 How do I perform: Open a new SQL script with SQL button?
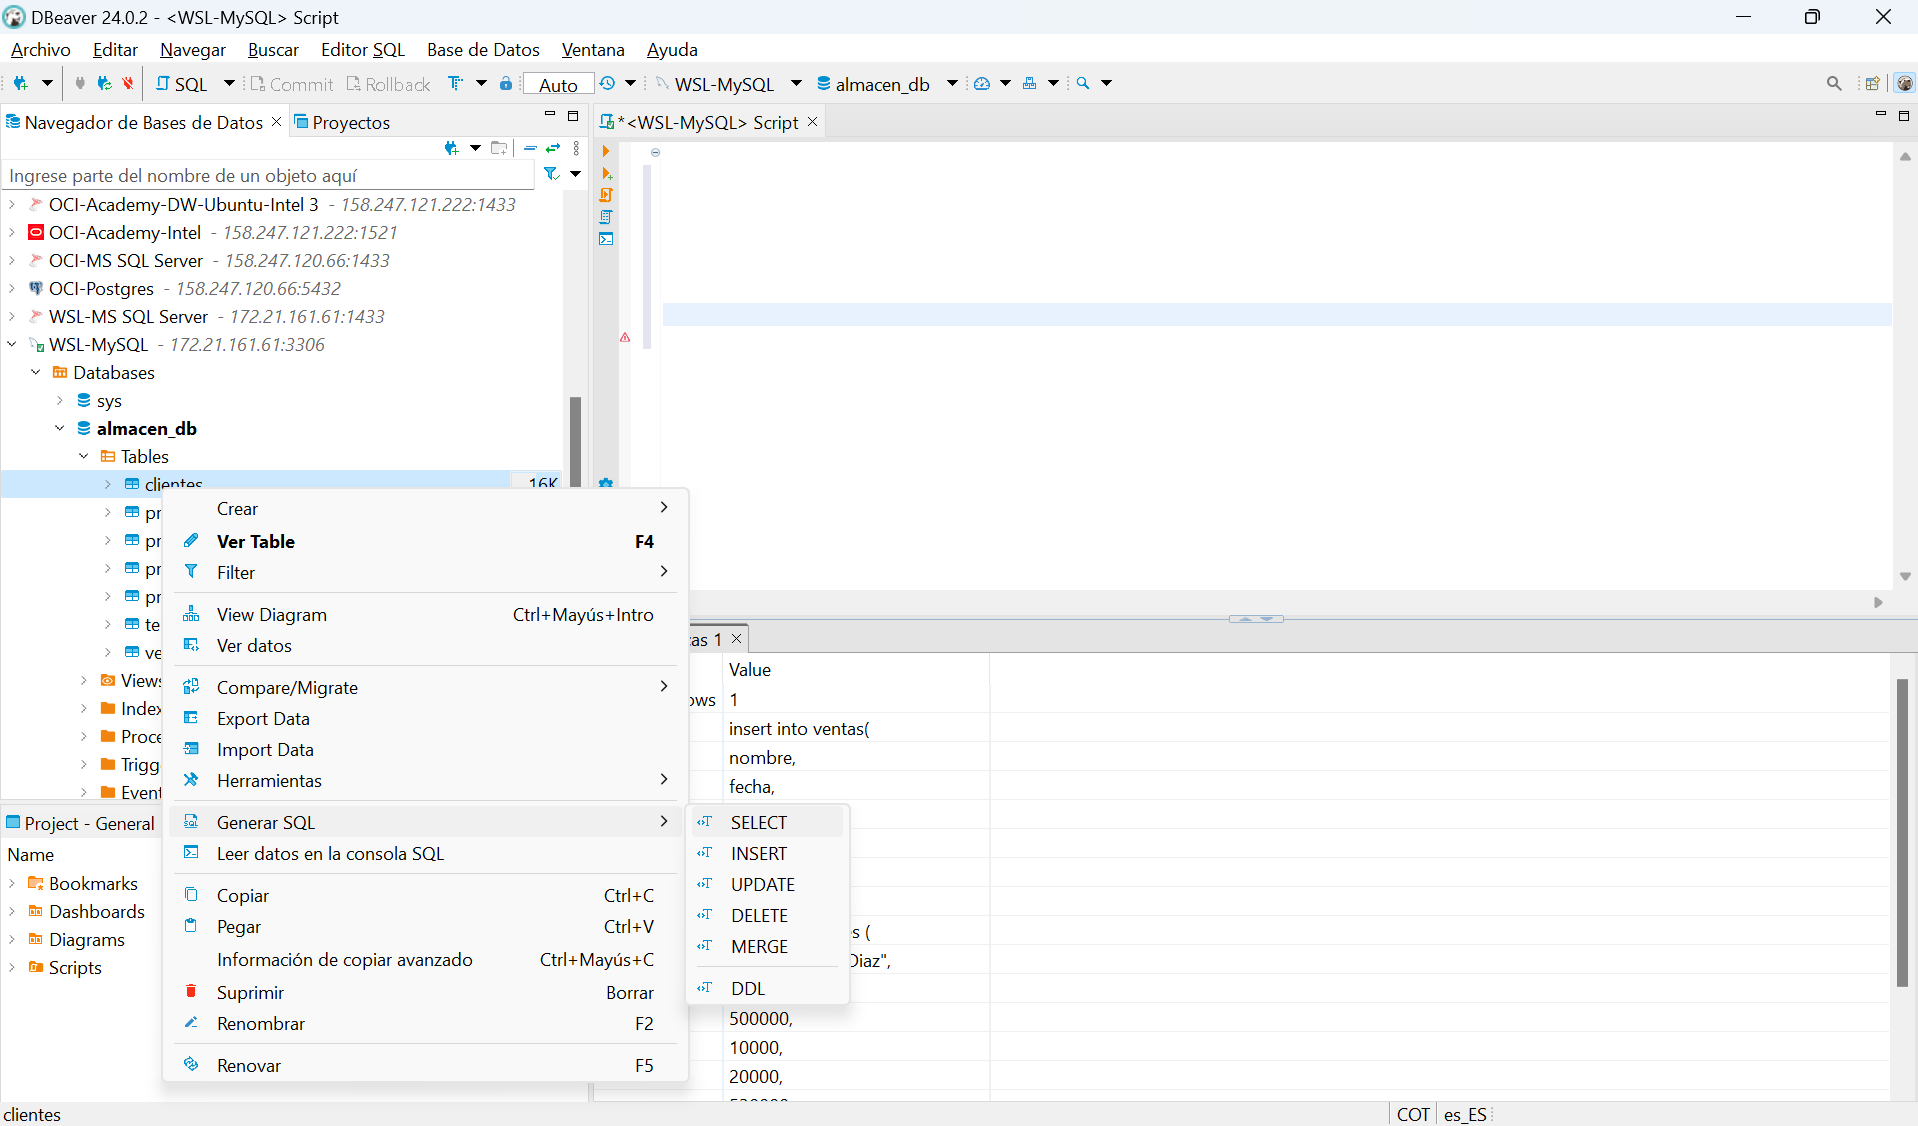coord(182,84)
